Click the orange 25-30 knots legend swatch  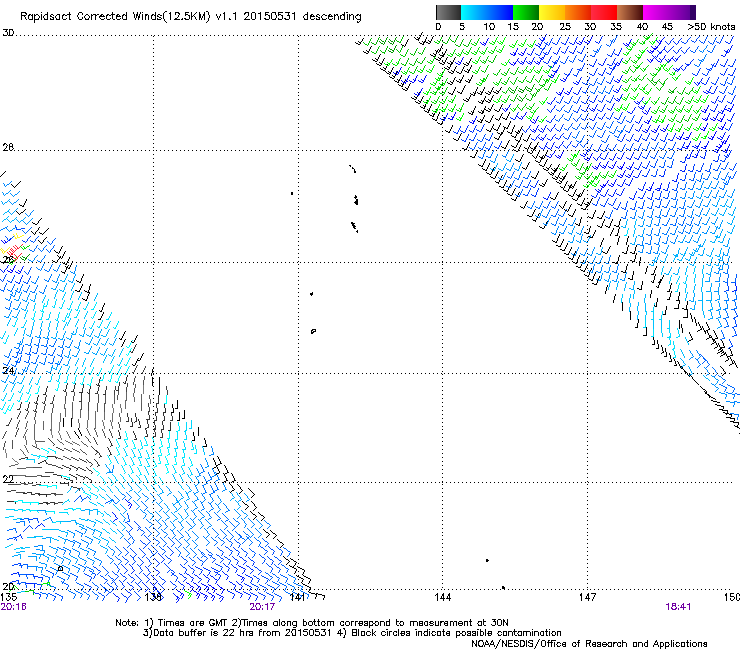click(578, 12)
